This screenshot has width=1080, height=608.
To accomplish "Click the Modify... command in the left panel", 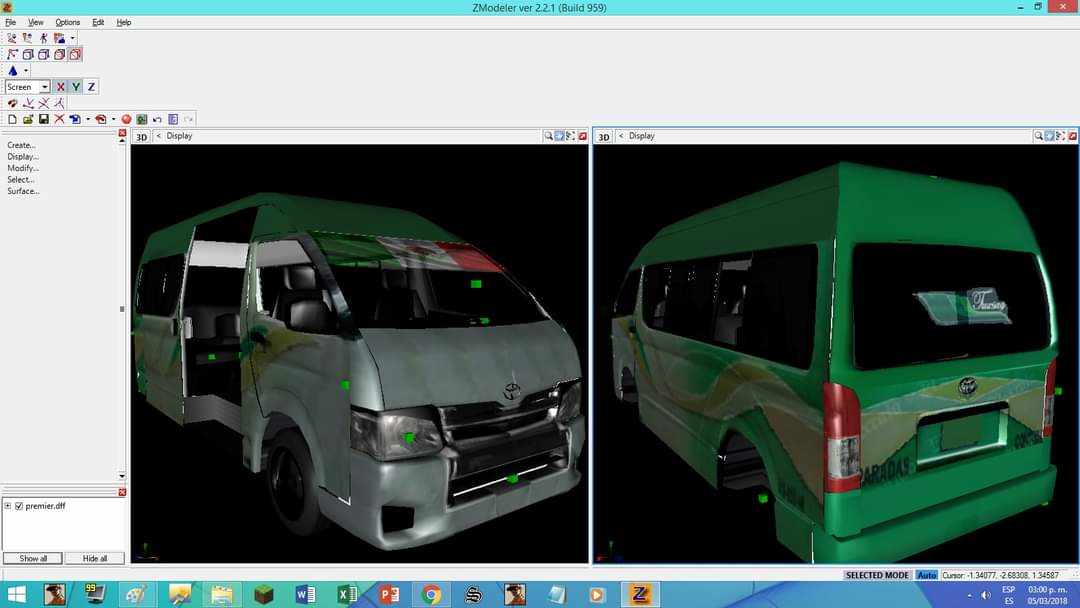I will pyautogui.click(x=22, y=168).
